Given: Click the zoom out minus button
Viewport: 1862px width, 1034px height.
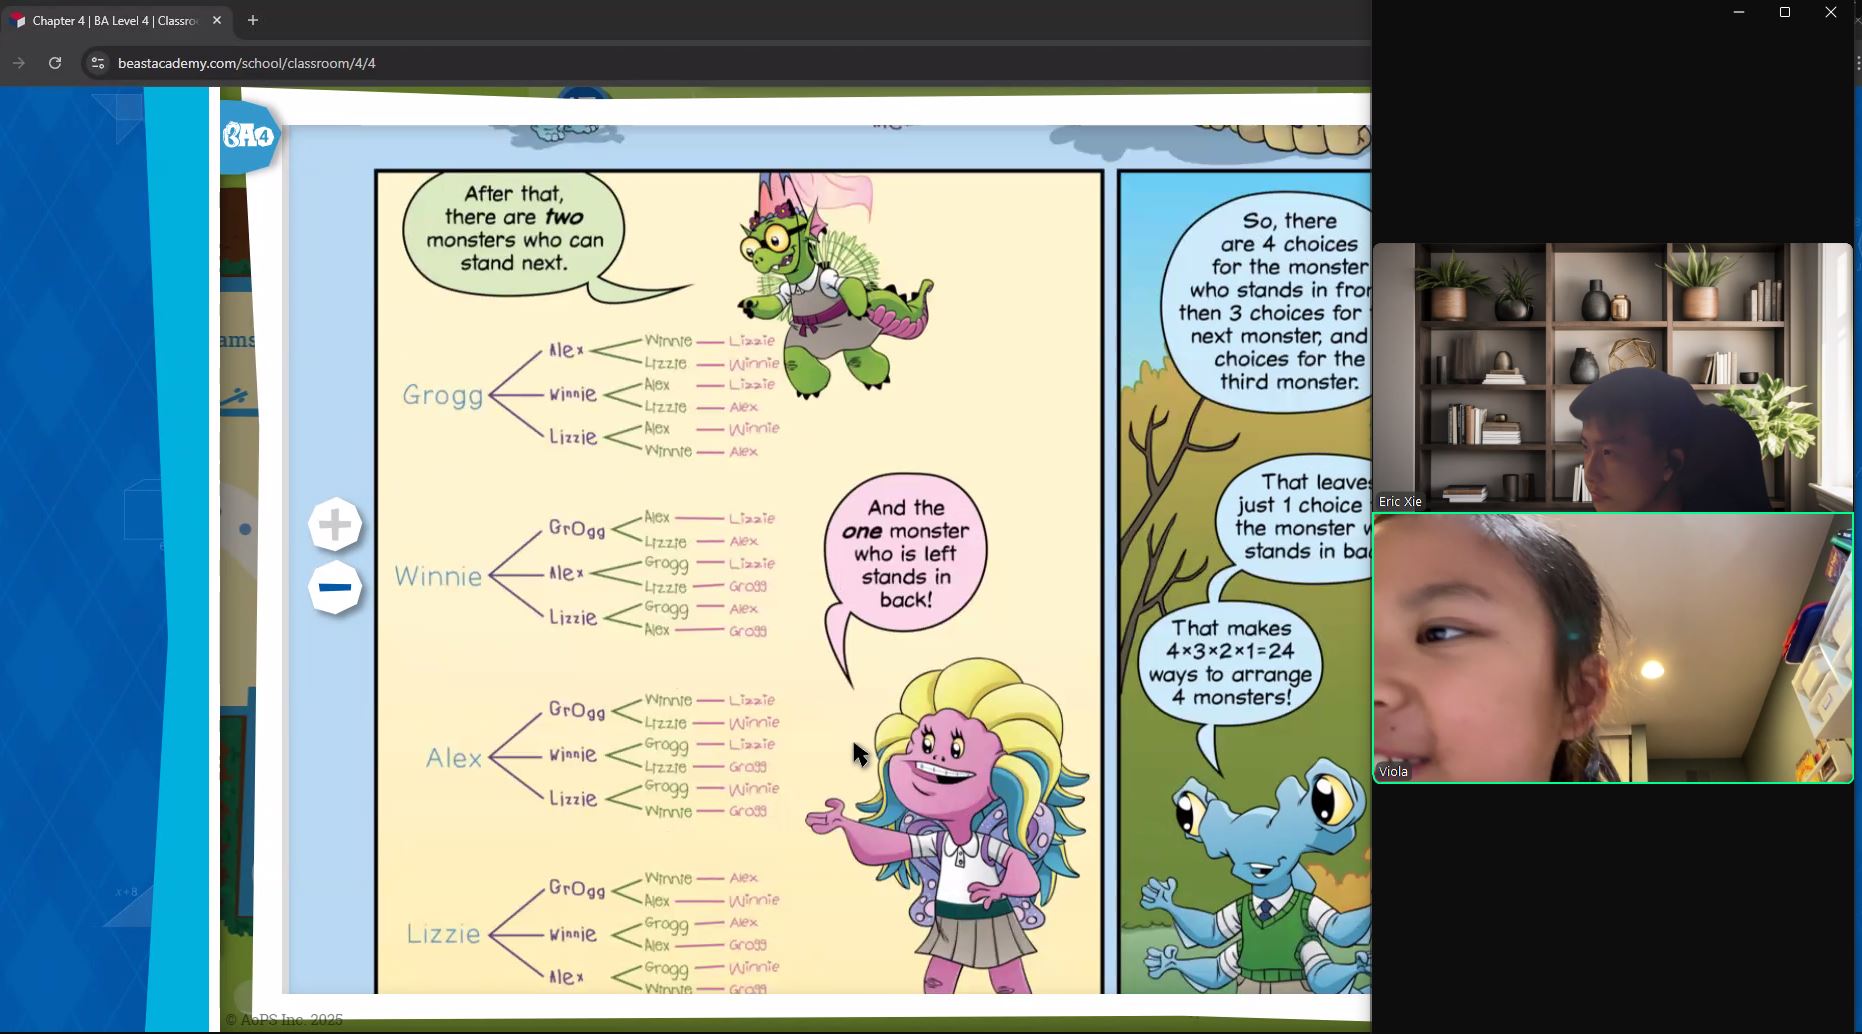Looking at the screenshot, I should [335, 587].
